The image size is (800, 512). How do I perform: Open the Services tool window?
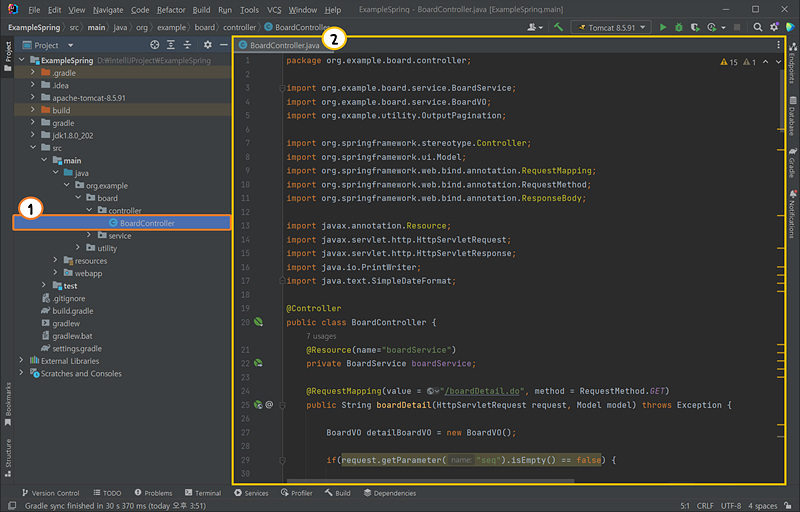[251, 493]
